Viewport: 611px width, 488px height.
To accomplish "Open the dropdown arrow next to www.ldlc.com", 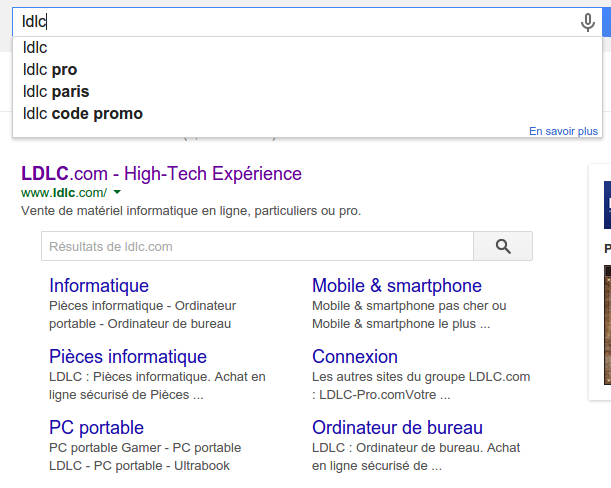I will 117,192.
